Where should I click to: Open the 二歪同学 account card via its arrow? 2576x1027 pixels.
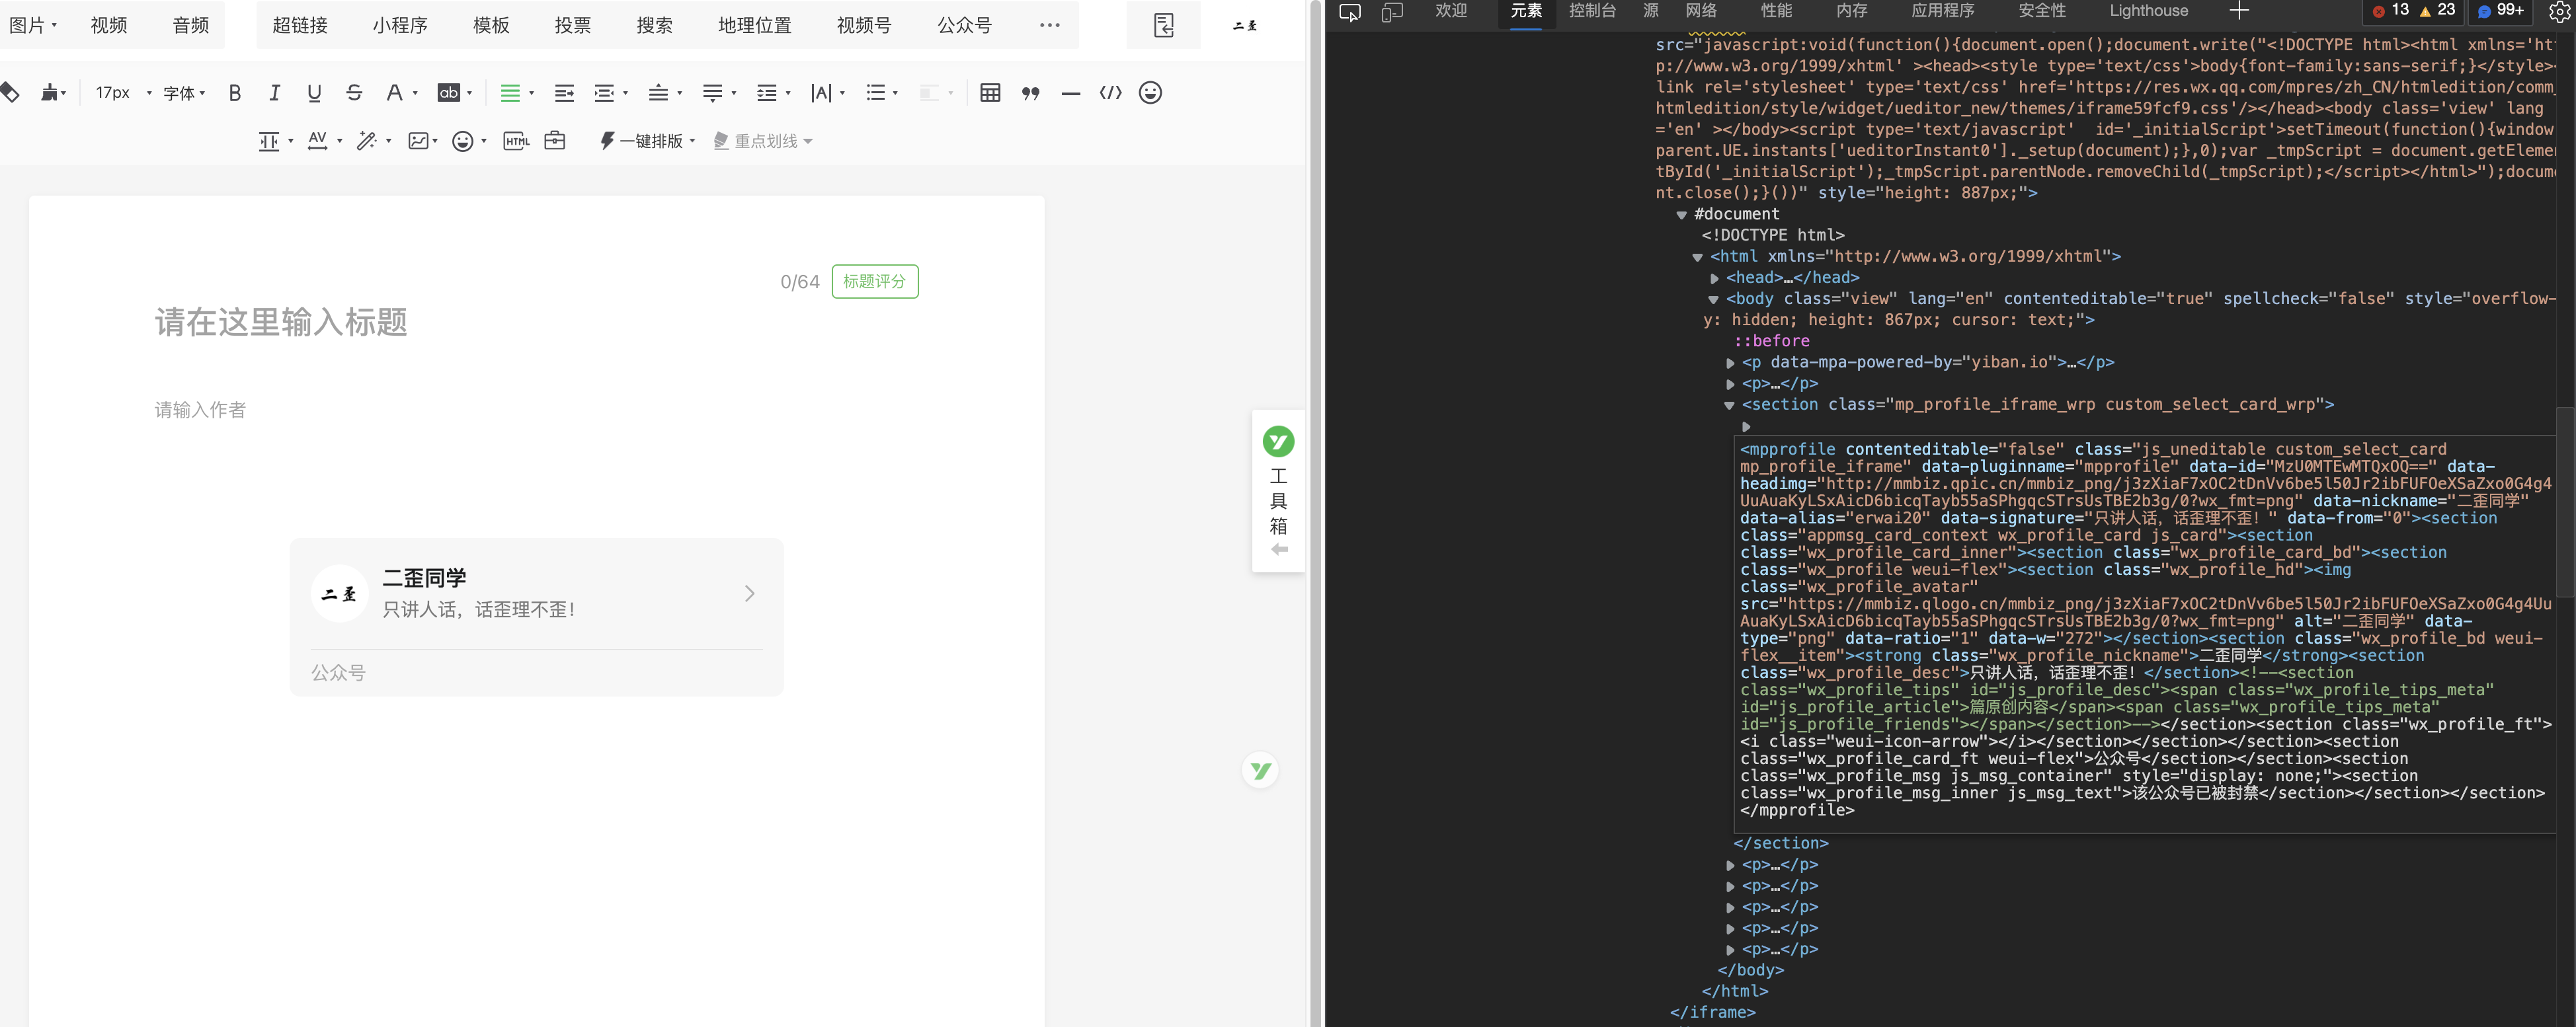pyautogui.click(x=749, y=593)
